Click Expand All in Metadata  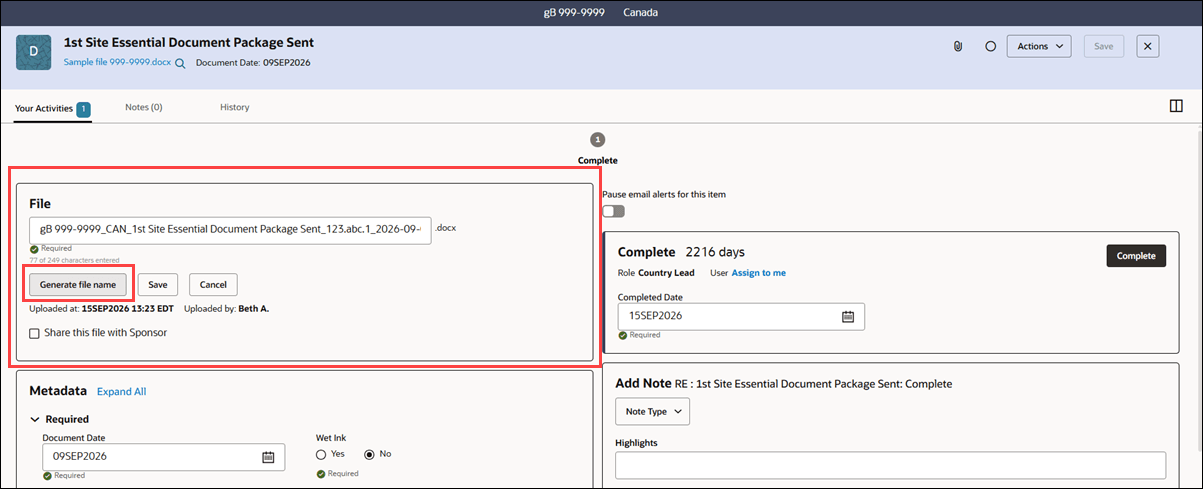tap(121, 391)
